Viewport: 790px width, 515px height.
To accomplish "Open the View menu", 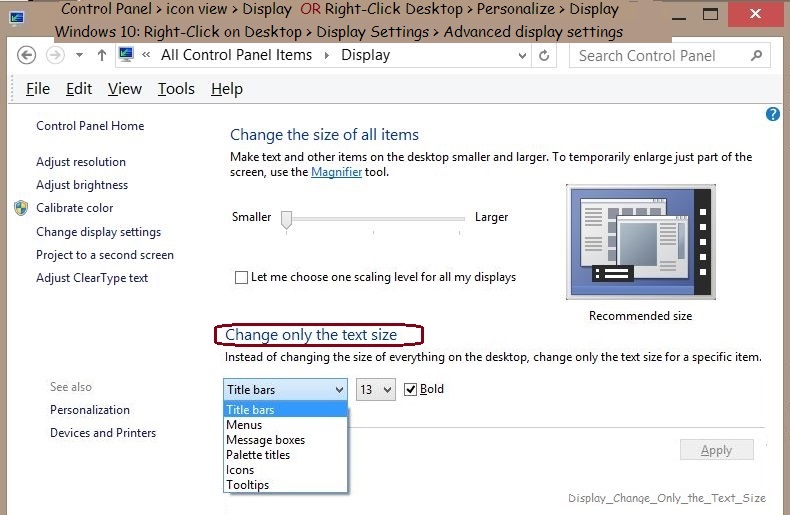I will tap(124, 89).
